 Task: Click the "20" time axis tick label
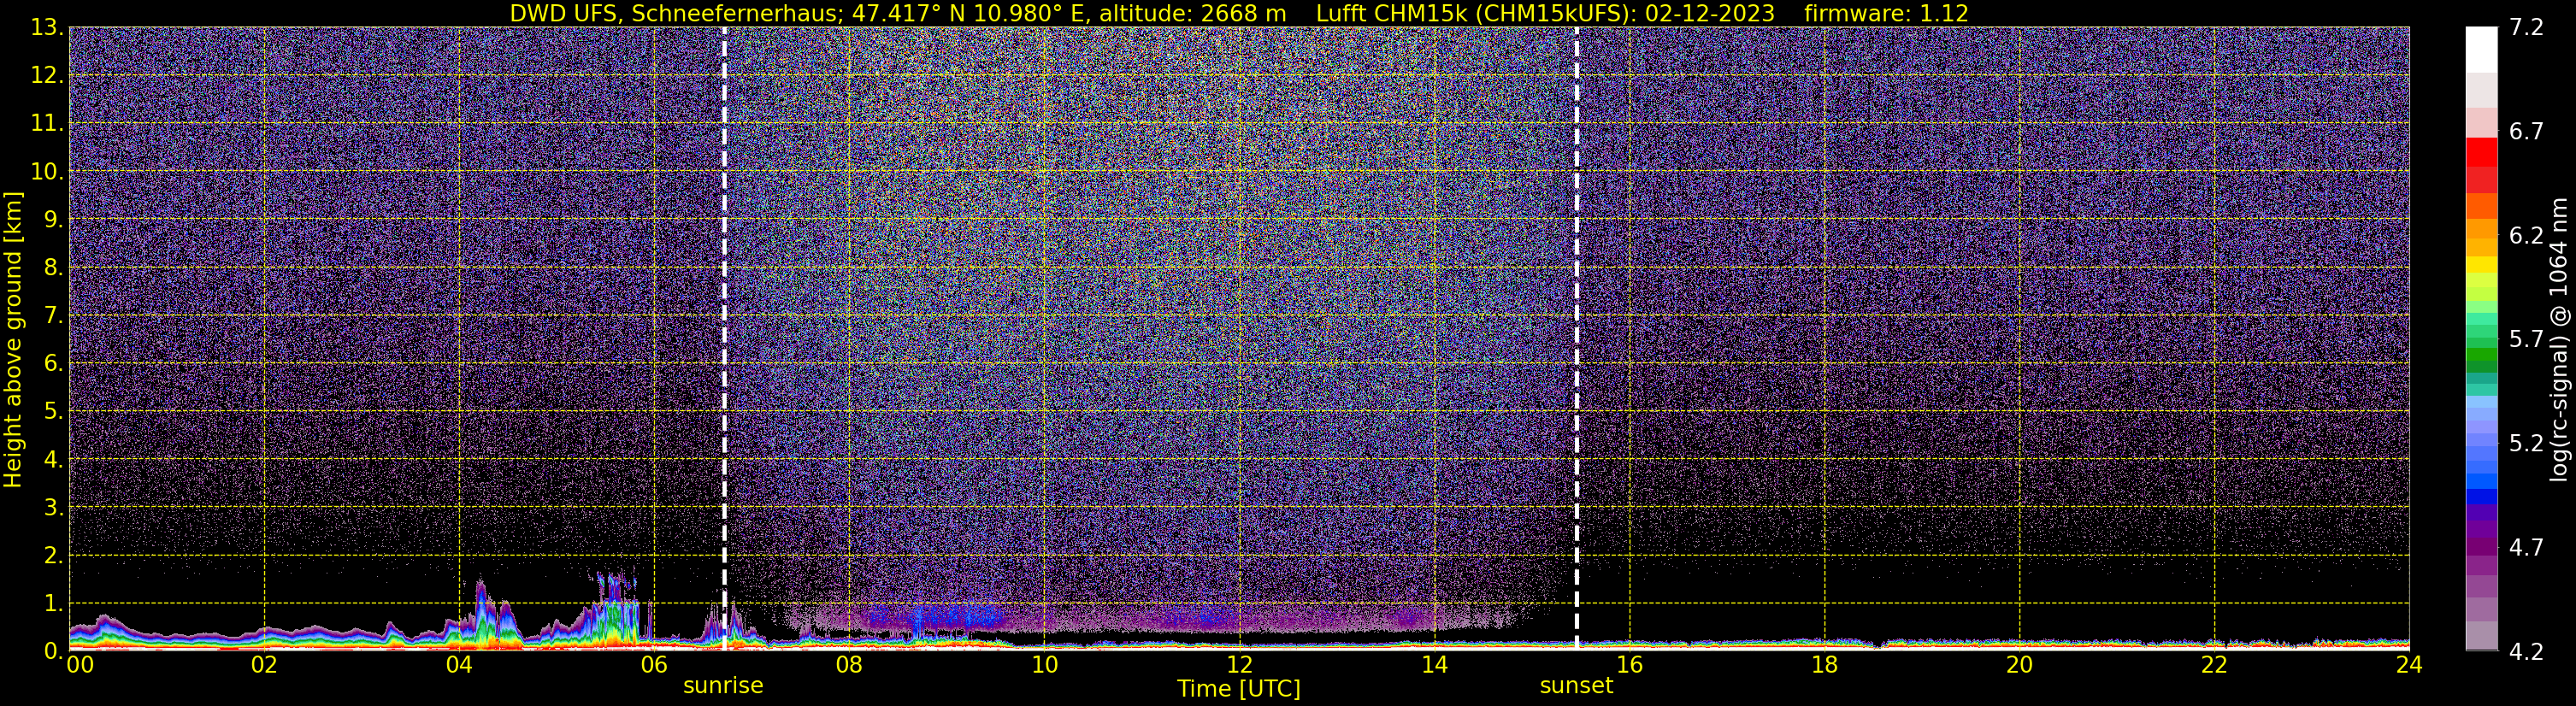(x=2019, y=665)
